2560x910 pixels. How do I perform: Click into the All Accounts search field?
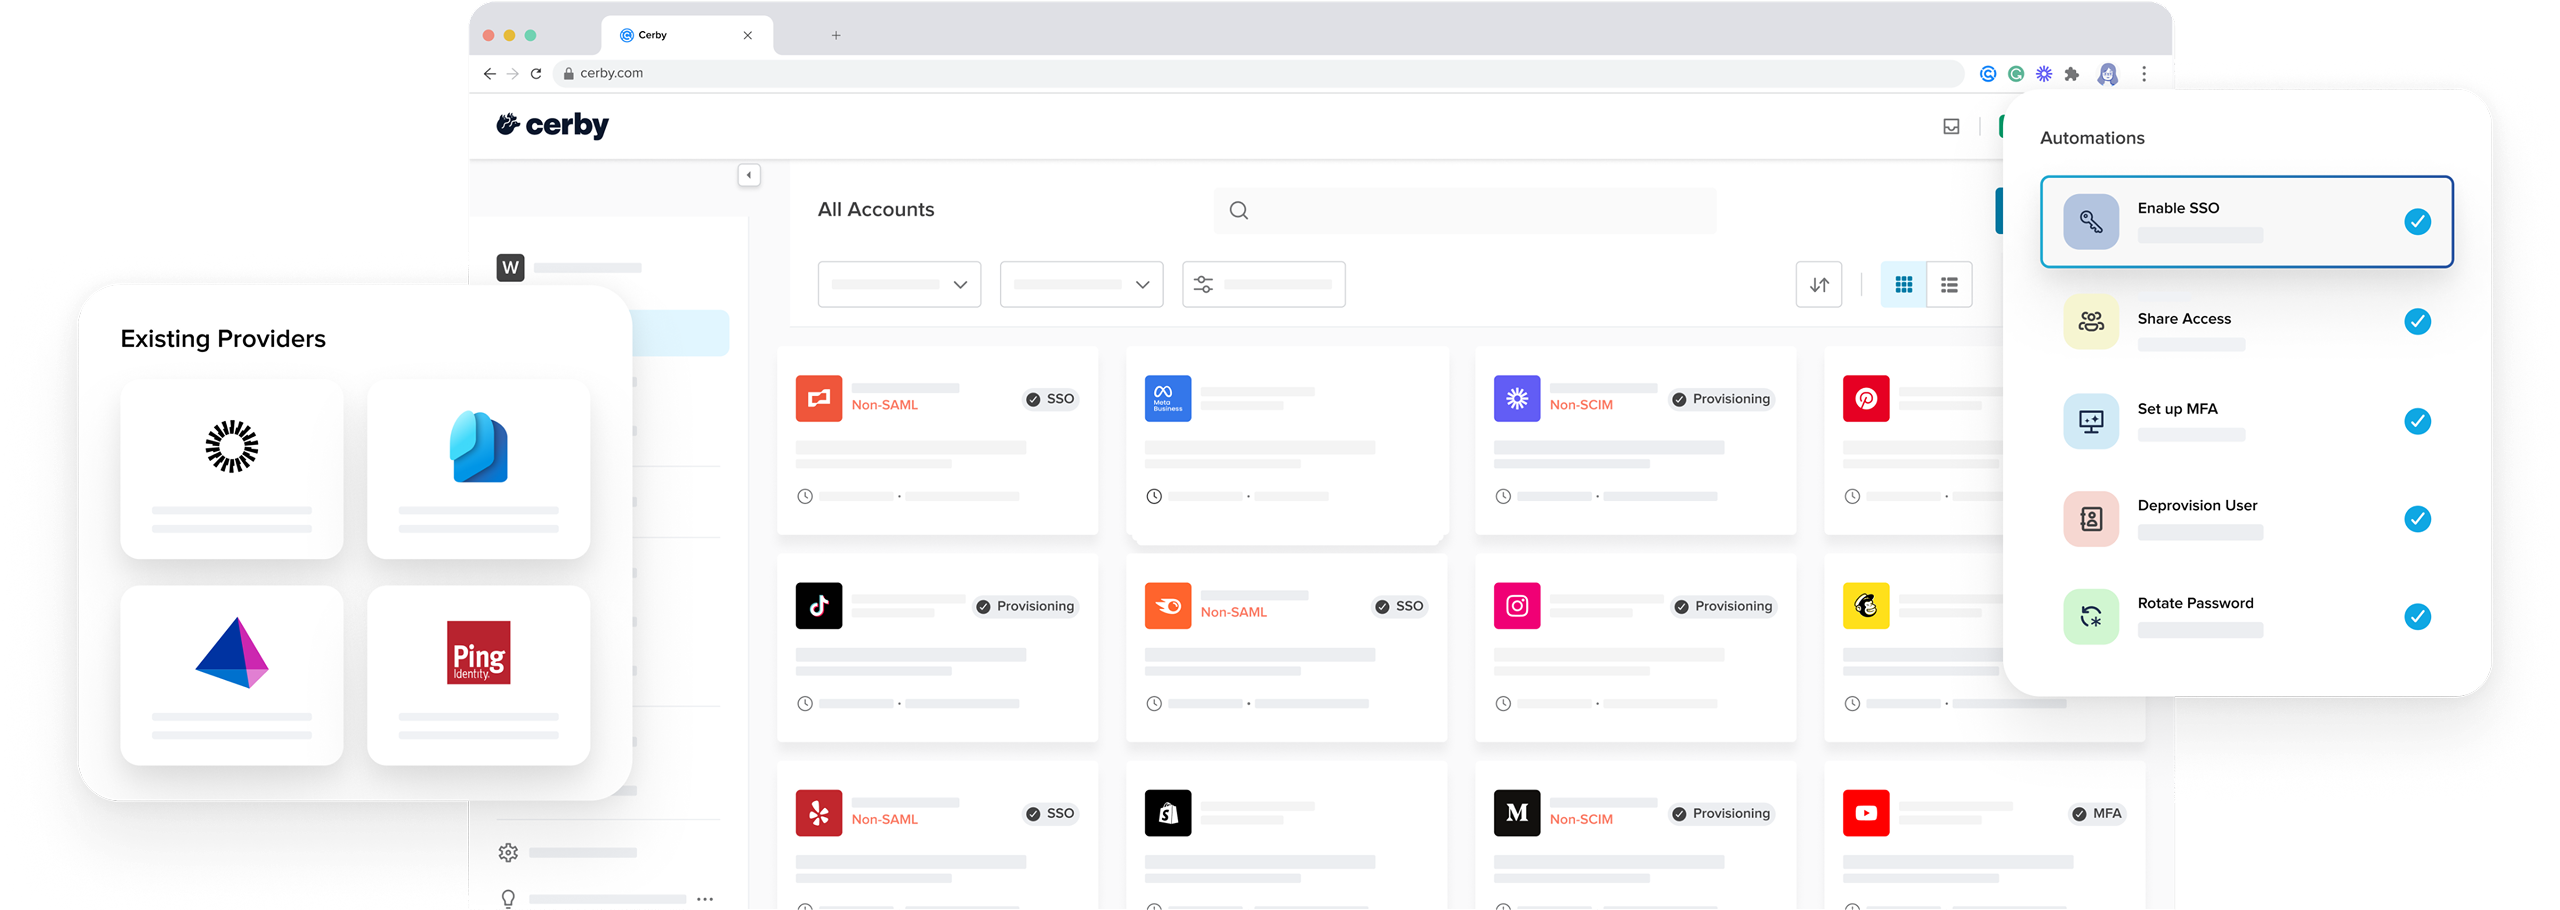[x=1465, y=210]
